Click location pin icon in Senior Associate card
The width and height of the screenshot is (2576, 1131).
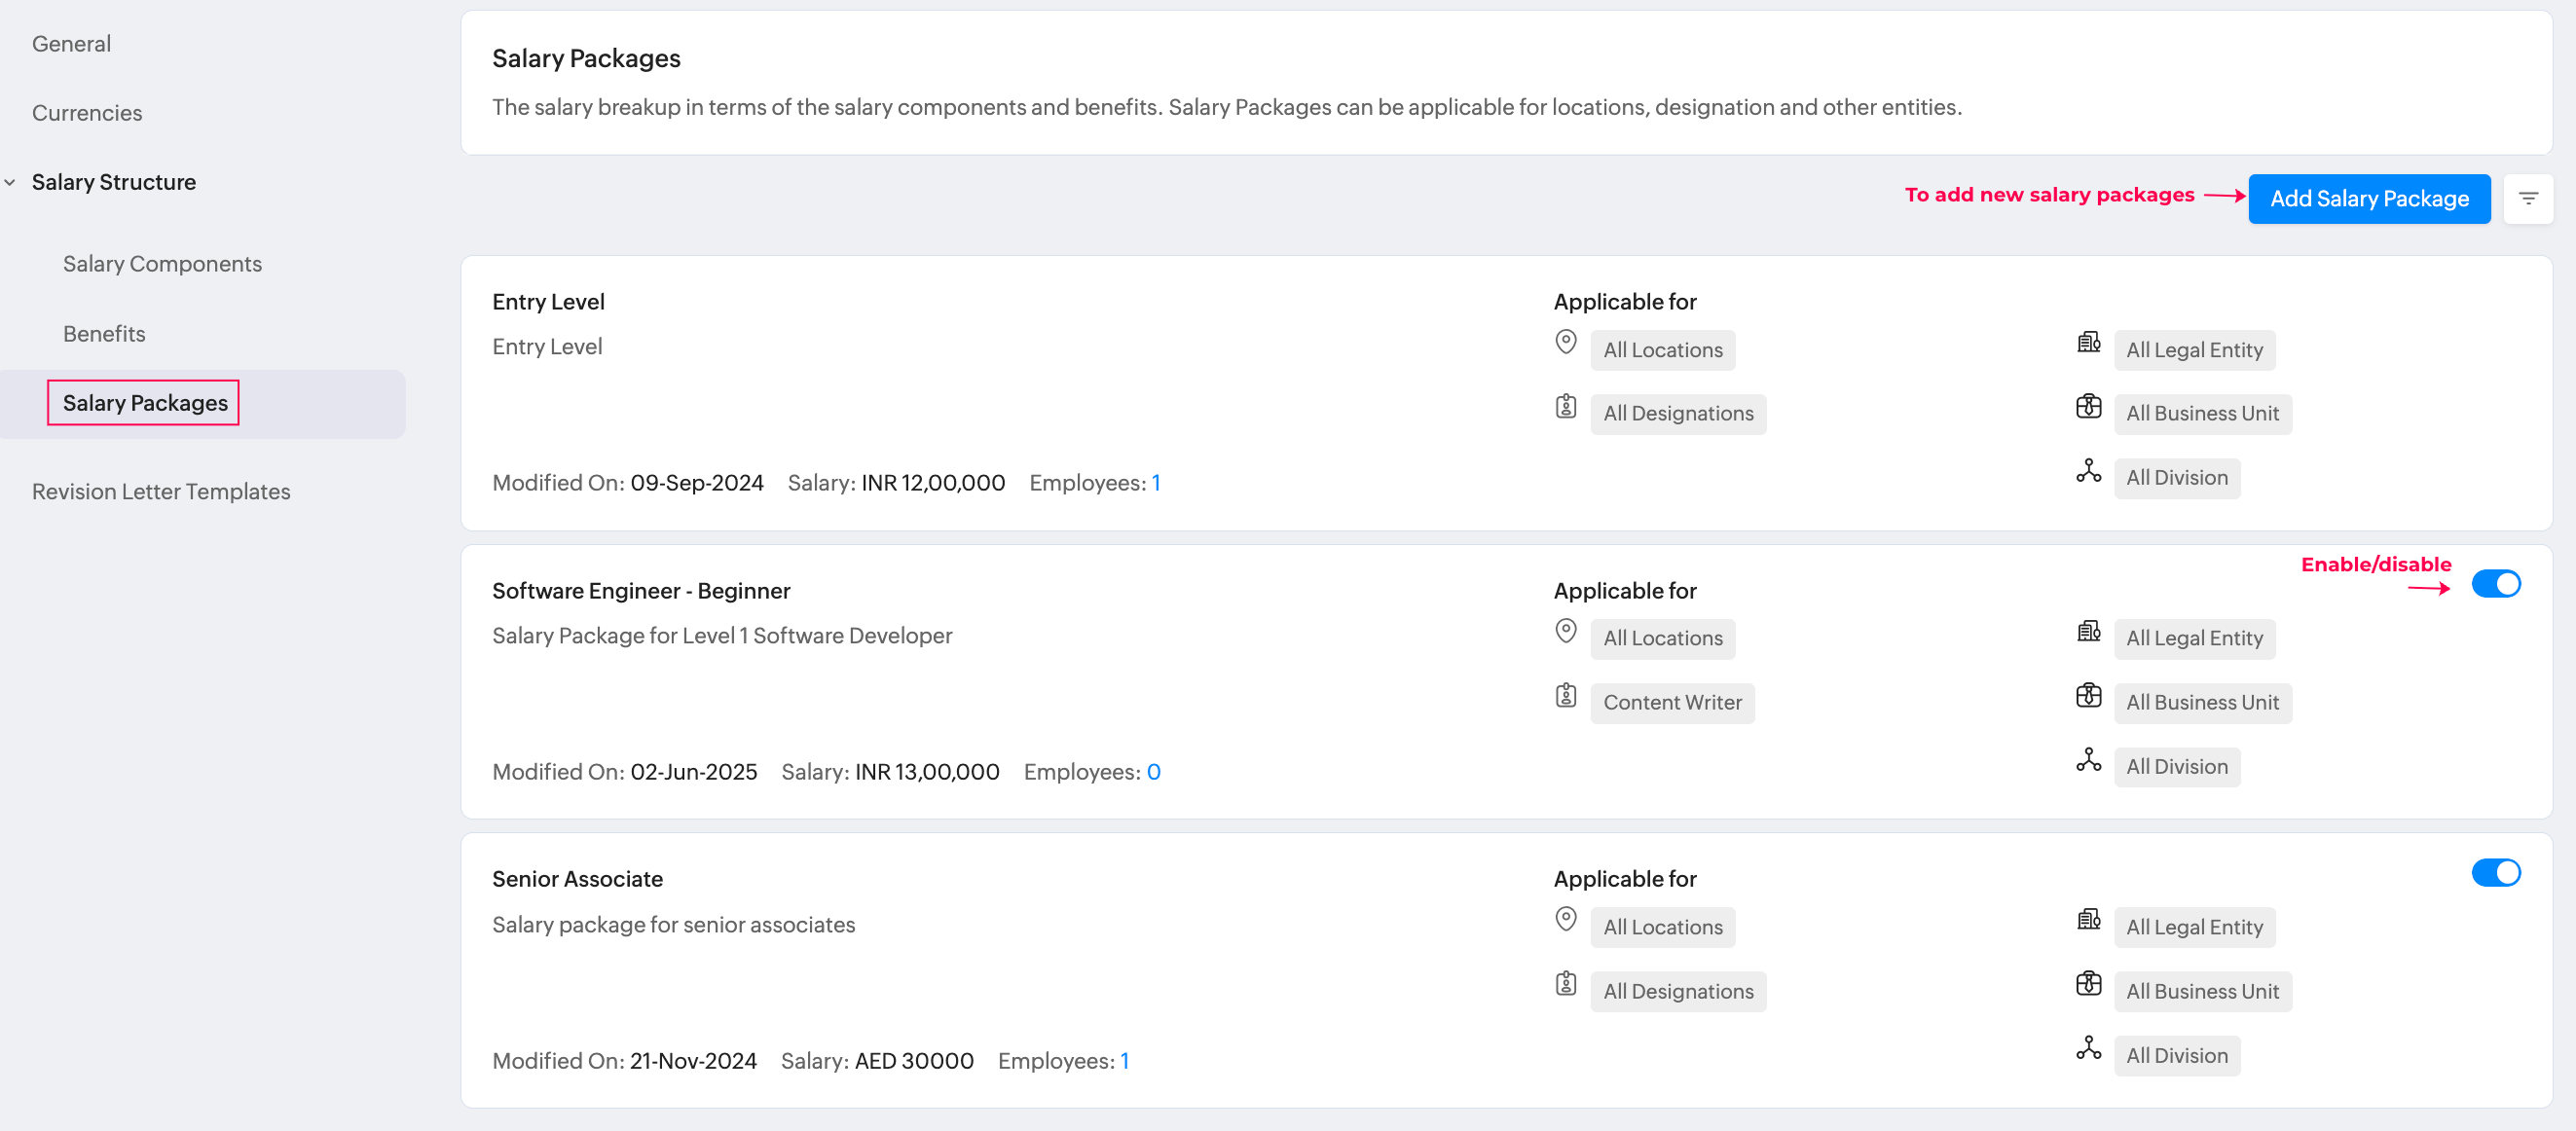click(1565, 919)
